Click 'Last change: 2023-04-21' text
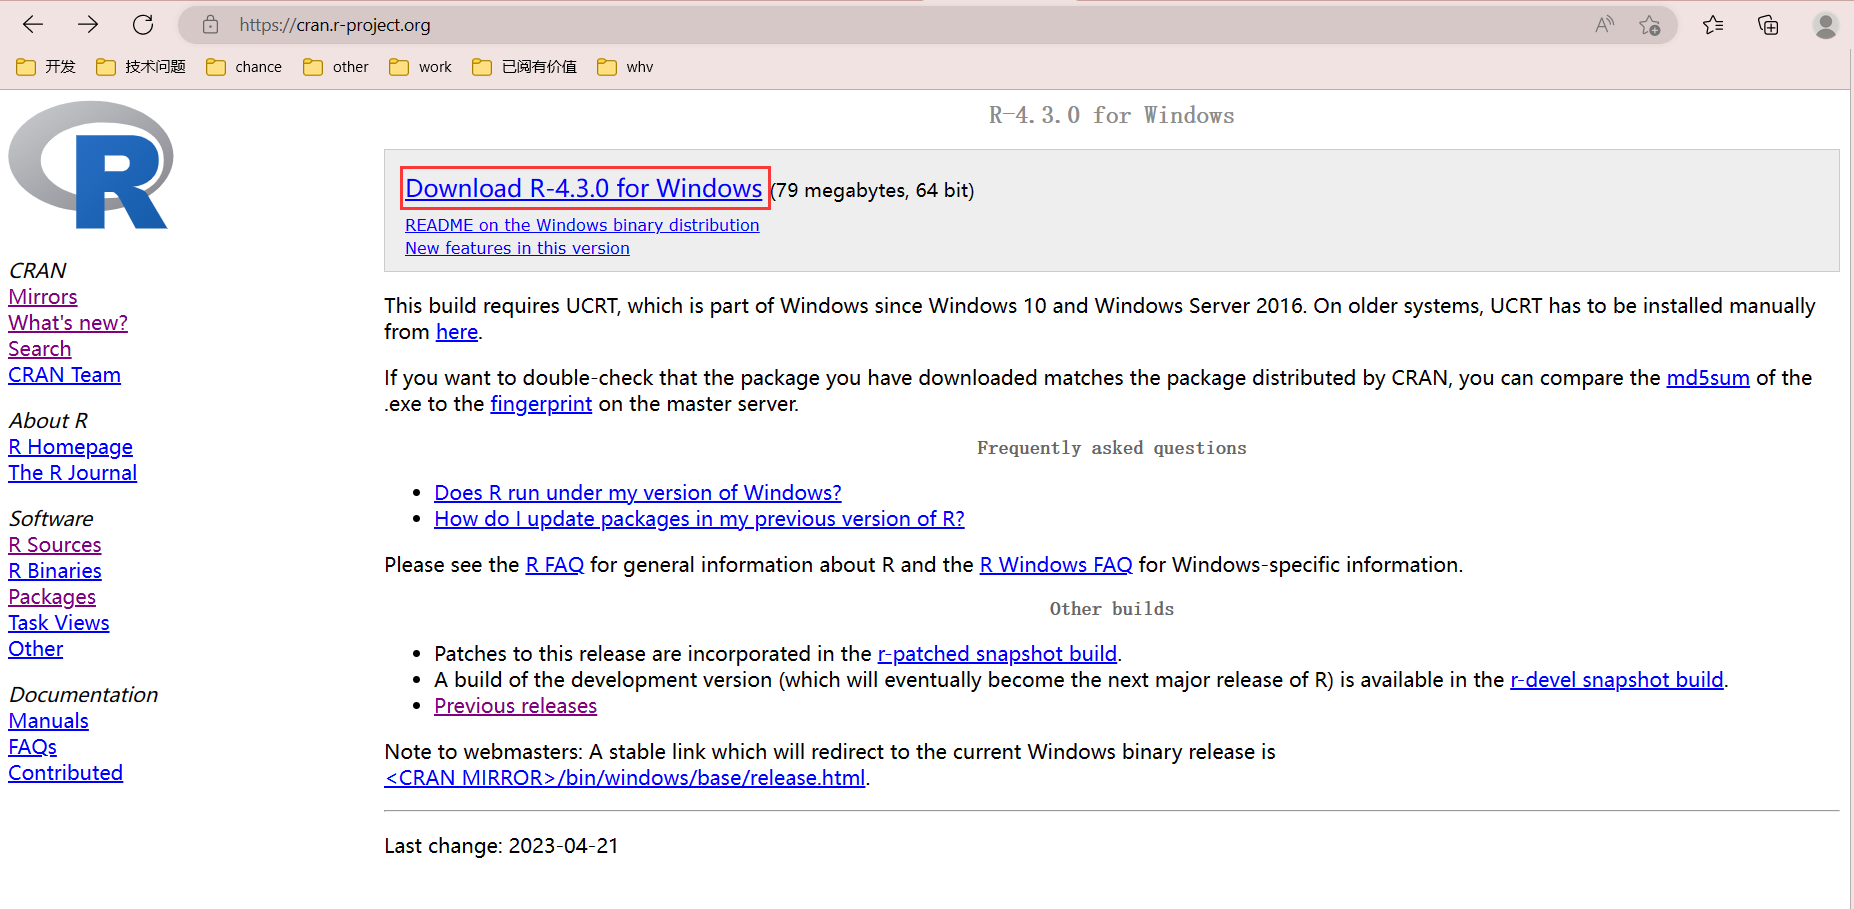Screen dimensions: 1854x909 (501, 846)
